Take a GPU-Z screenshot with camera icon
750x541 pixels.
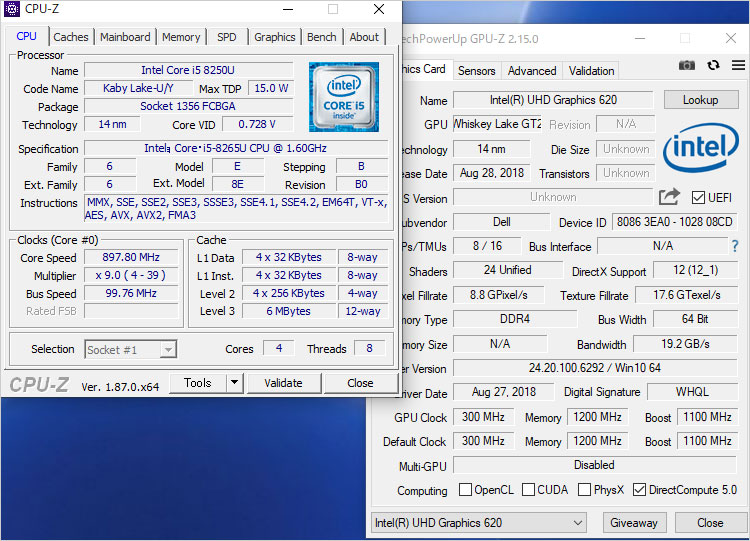pos(686,65)
